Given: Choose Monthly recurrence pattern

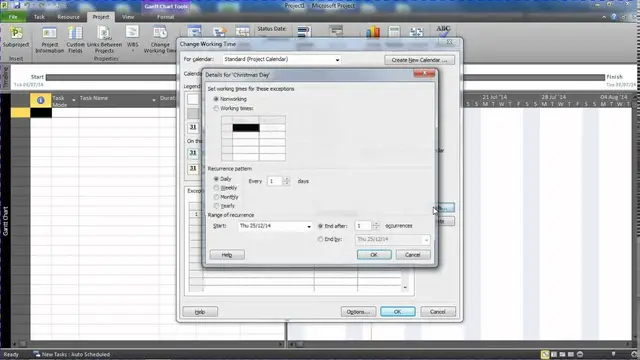Looking at the screenshot, I should (x=216, y=197).
